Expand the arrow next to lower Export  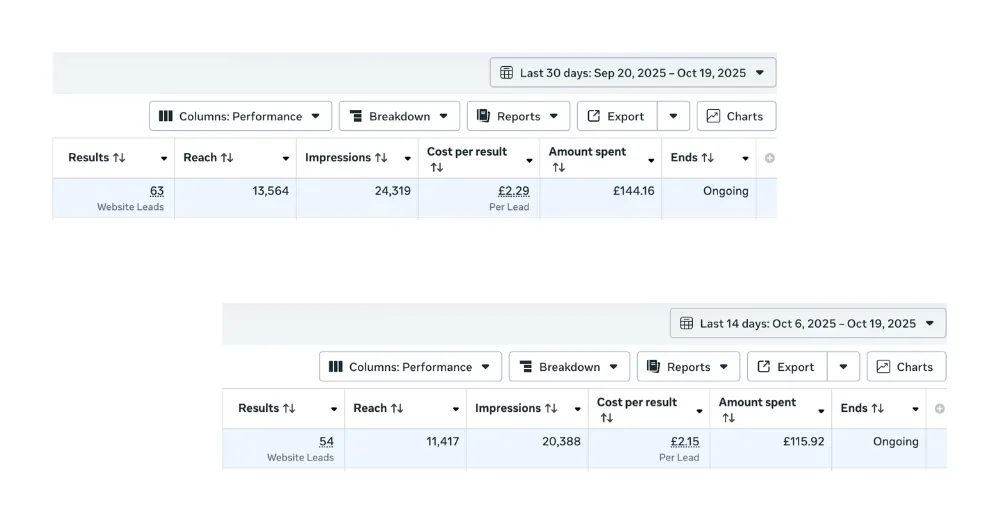click(x=843, y=367)
